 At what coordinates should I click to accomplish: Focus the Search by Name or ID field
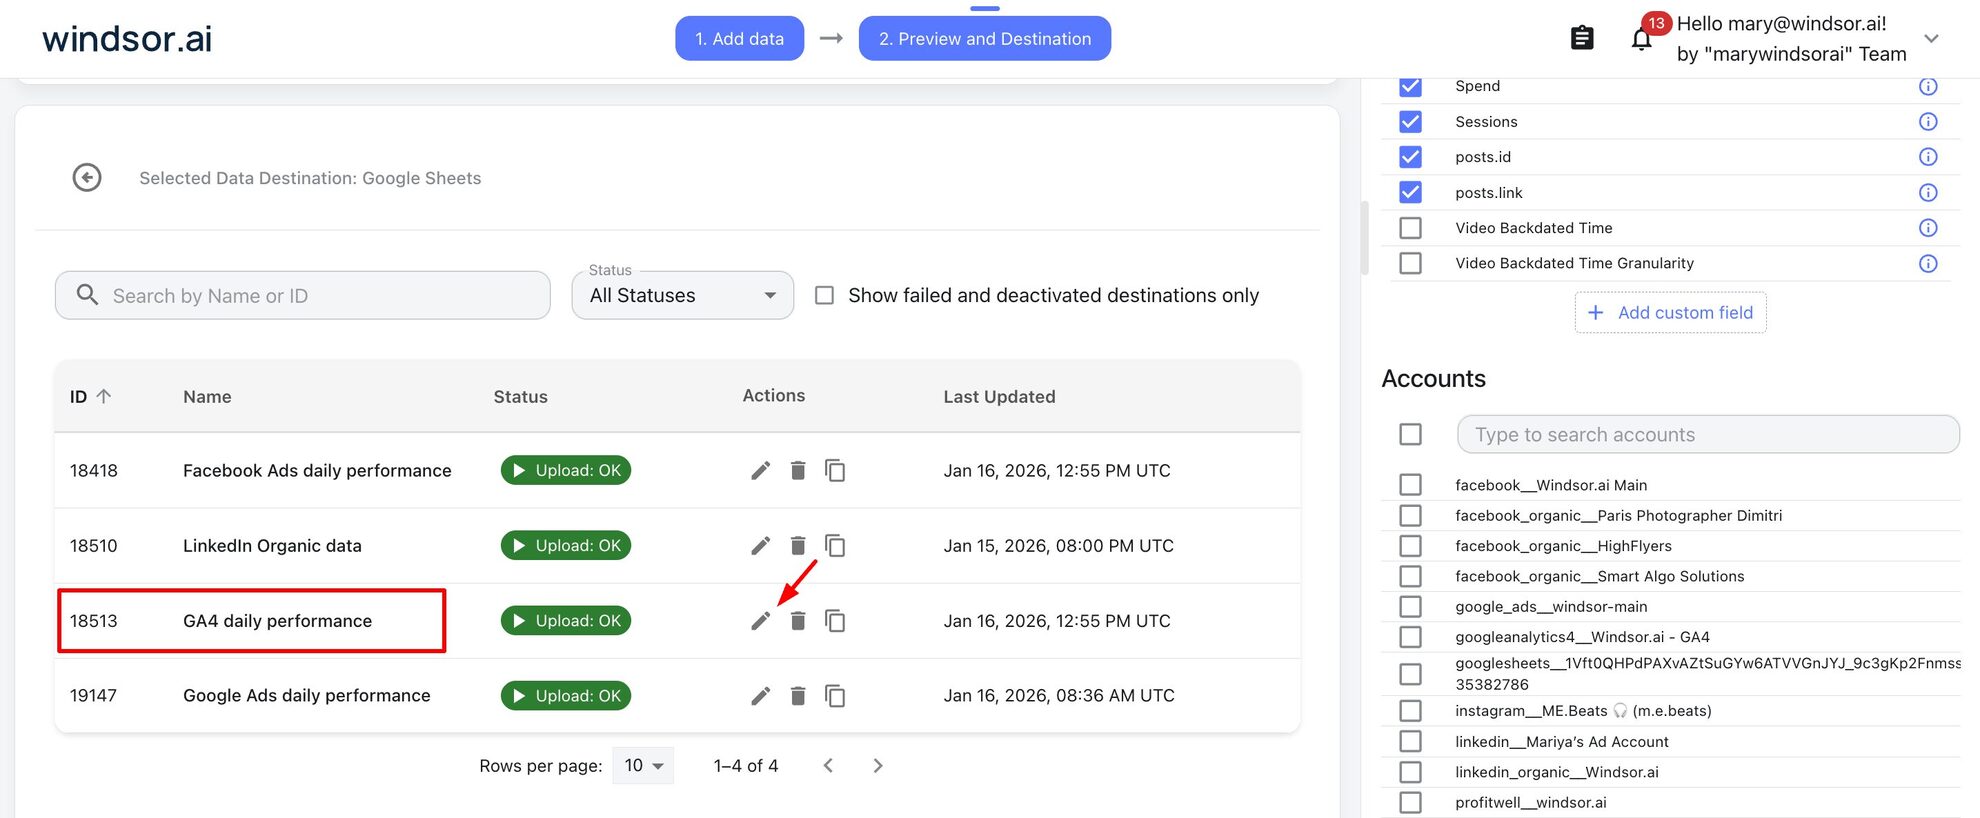[x=303, y=296]
